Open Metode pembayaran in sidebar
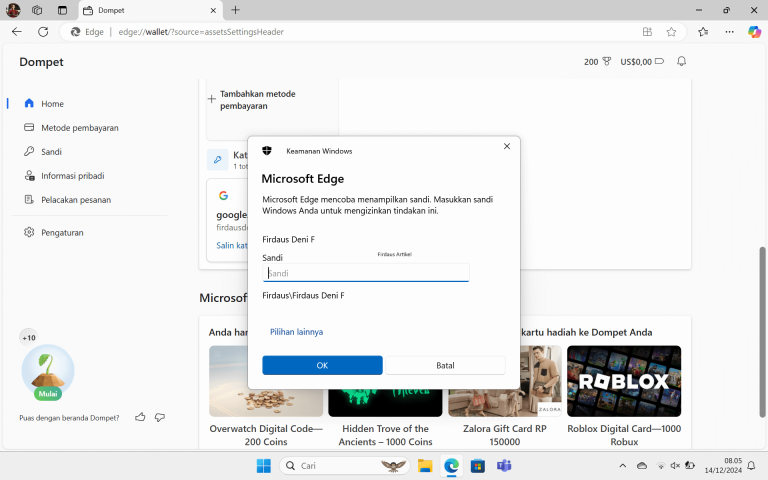 (x=71, y=127)
